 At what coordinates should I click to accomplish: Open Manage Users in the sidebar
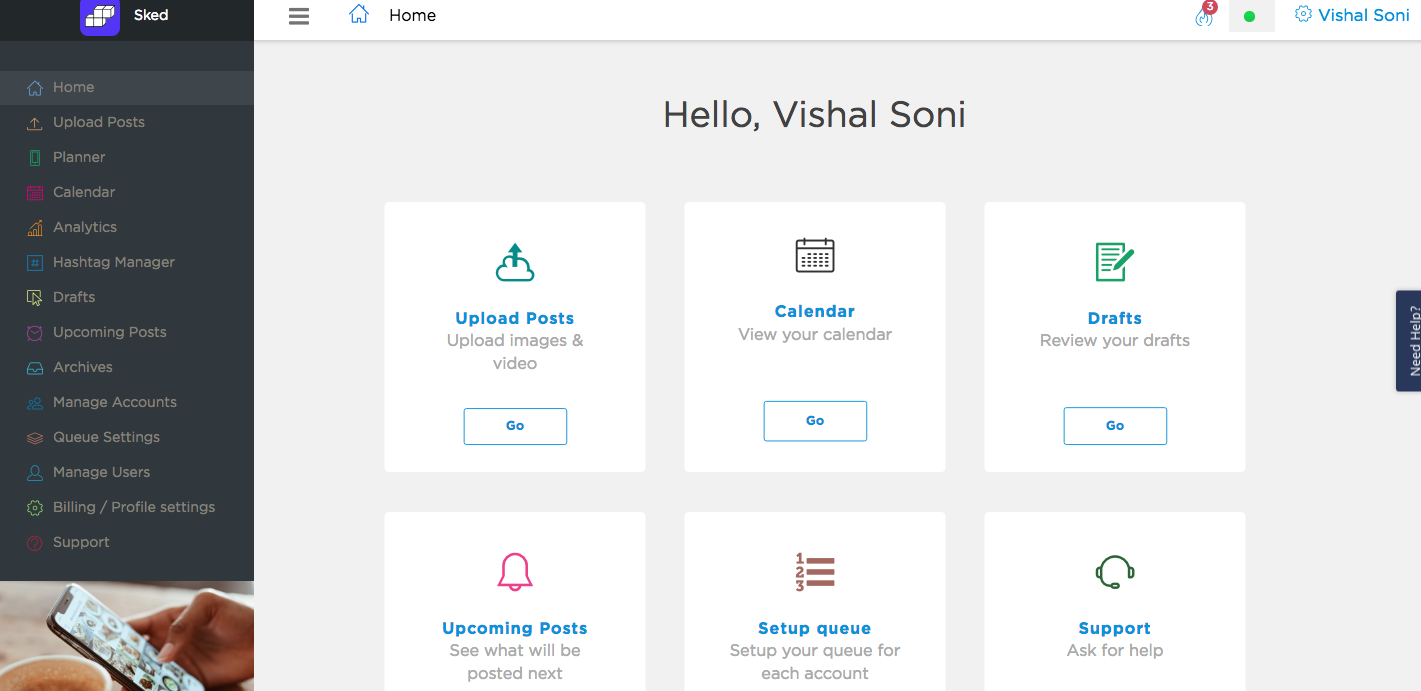click(127, 473)
